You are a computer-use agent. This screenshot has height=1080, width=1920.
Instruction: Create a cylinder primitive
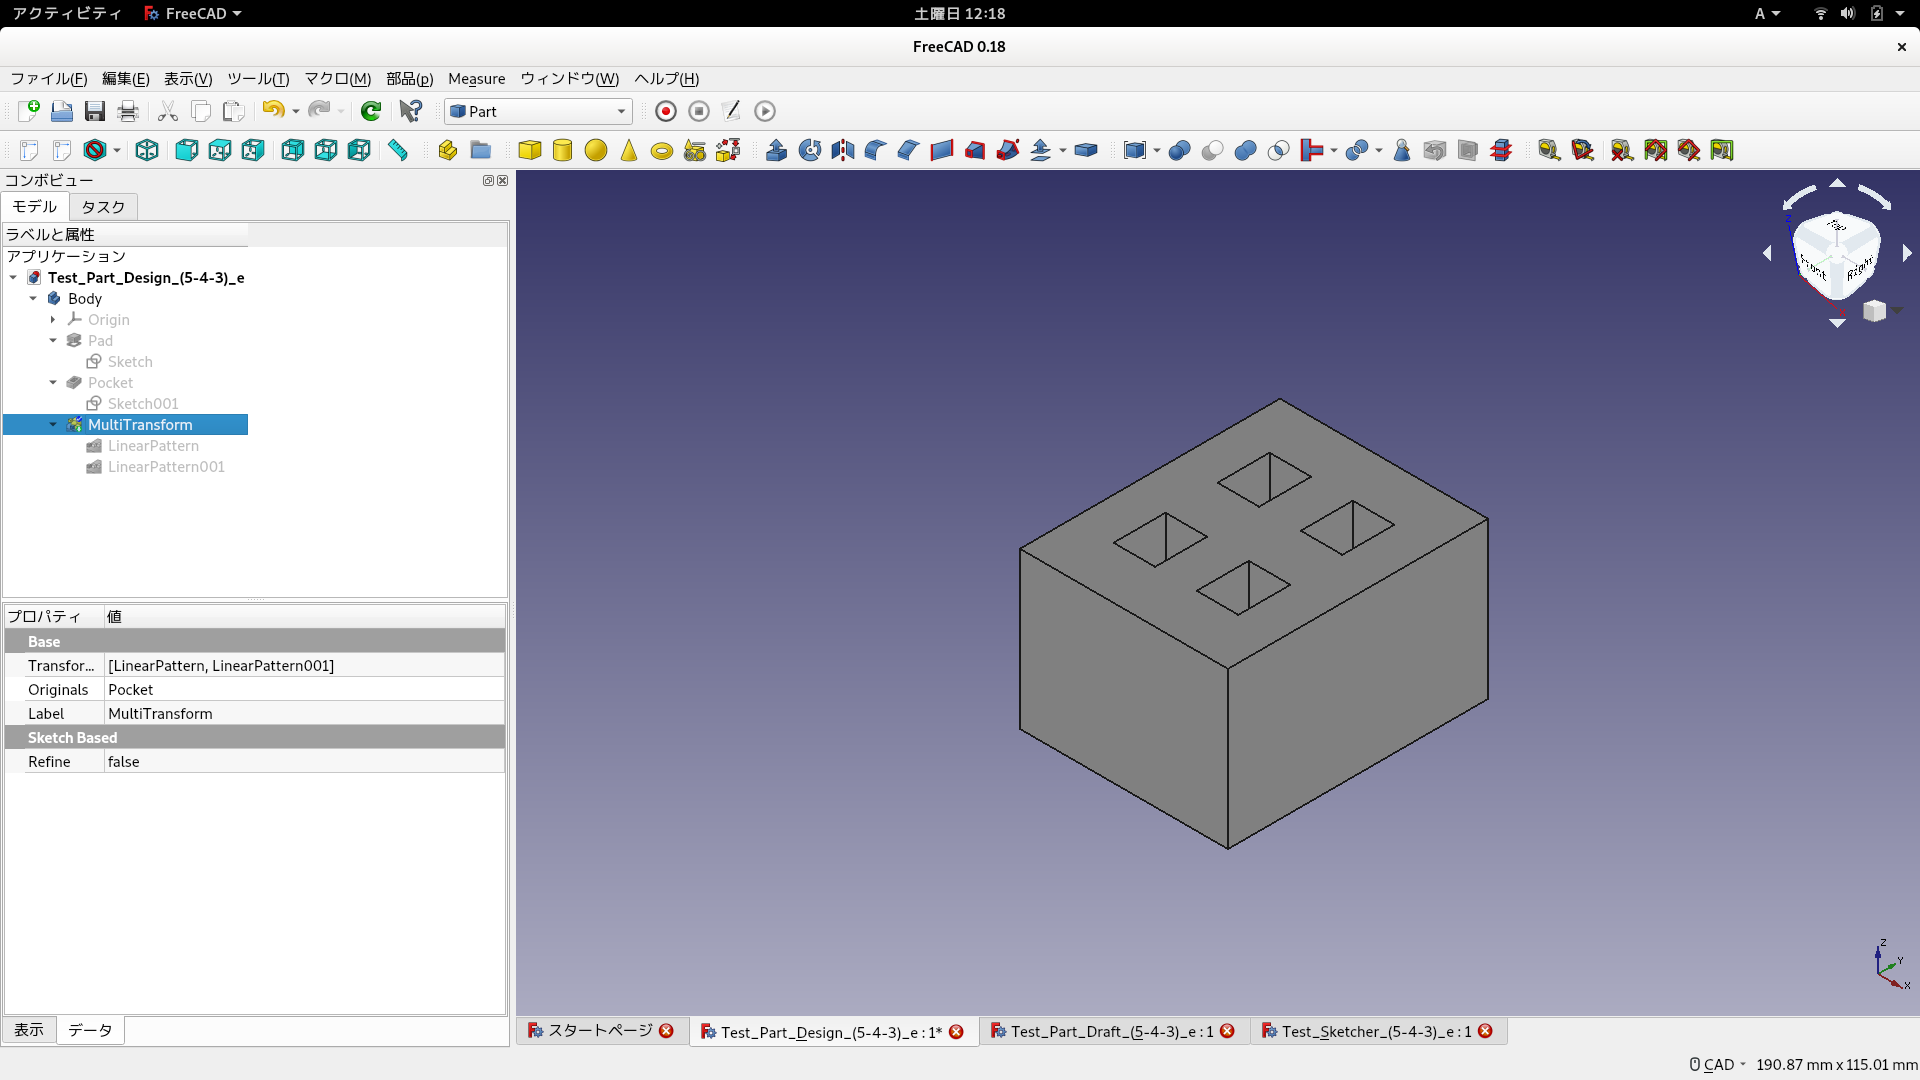[x=562, y=150]
